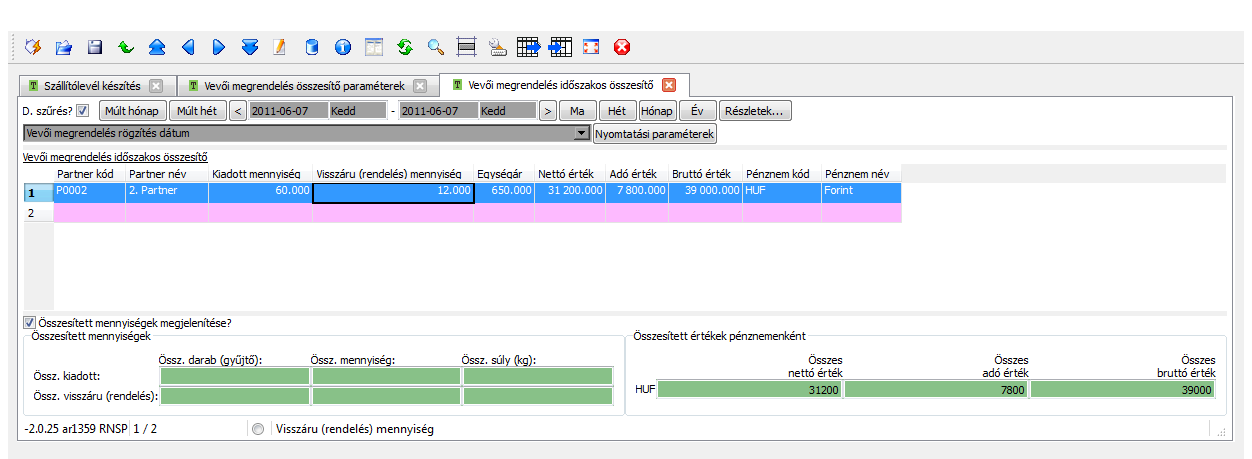Go to next record with right arrow
The width and height of the screenshot is (1252, 459).
click(x=219, y=46)
